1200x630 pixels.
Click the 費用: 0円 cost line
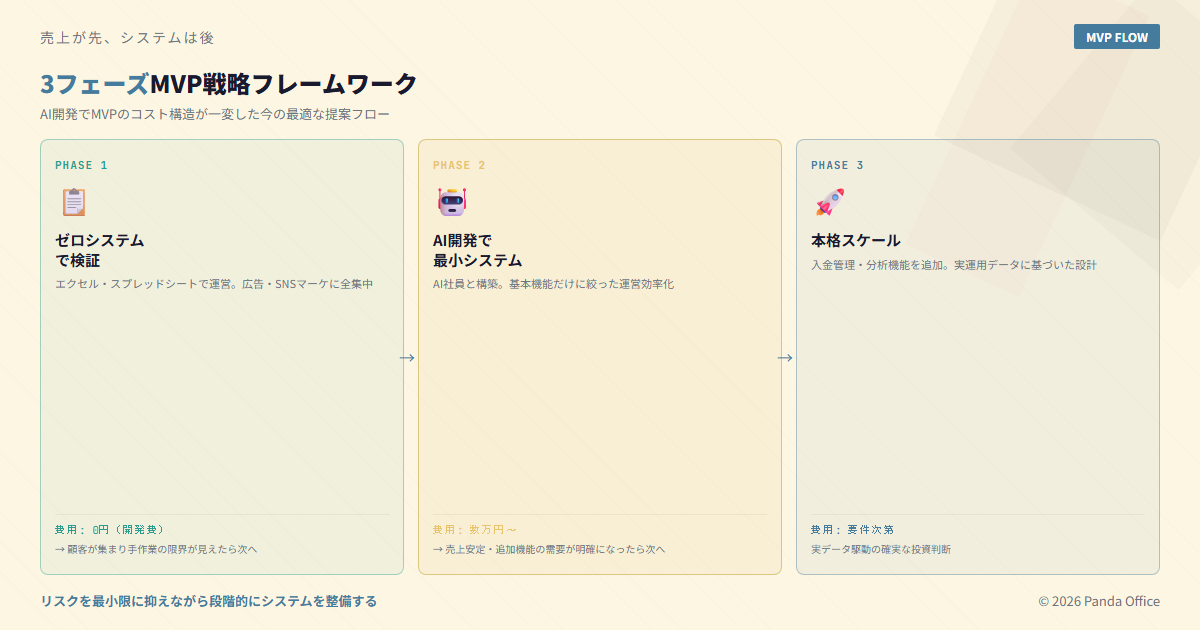[110, 529]
